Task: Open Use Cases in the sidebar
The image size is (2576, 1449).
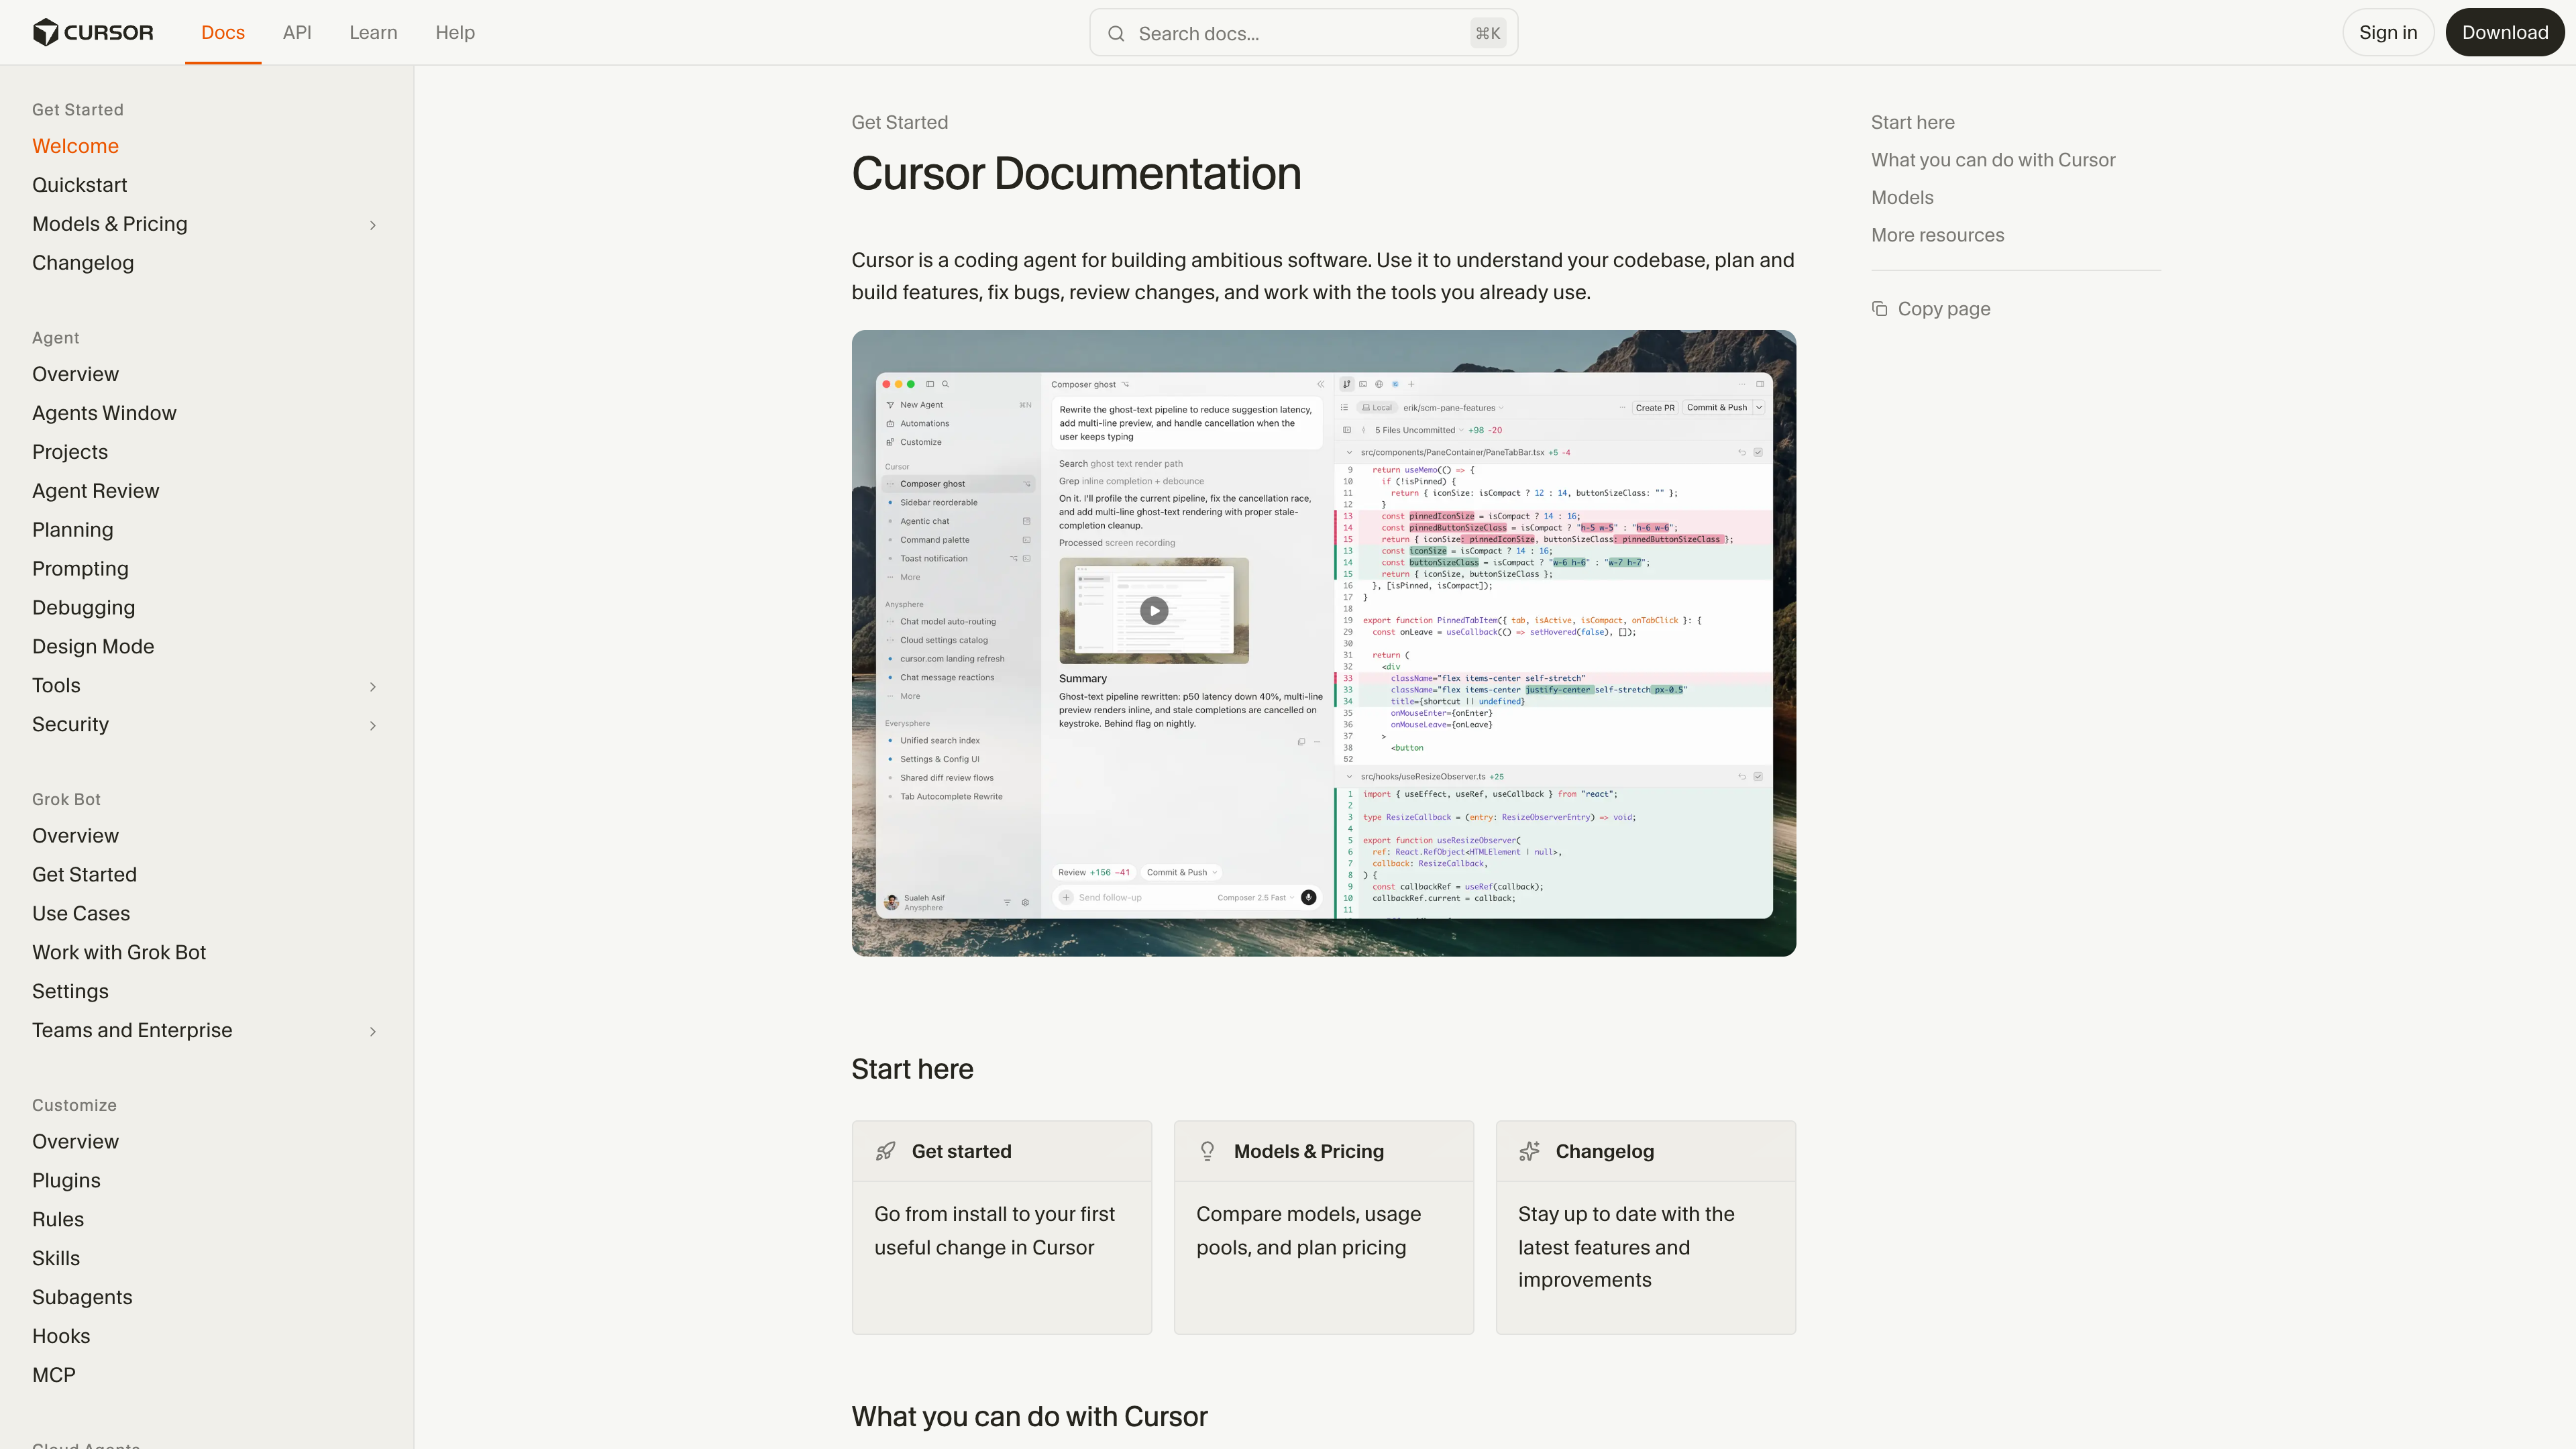Action: point(81,914)
